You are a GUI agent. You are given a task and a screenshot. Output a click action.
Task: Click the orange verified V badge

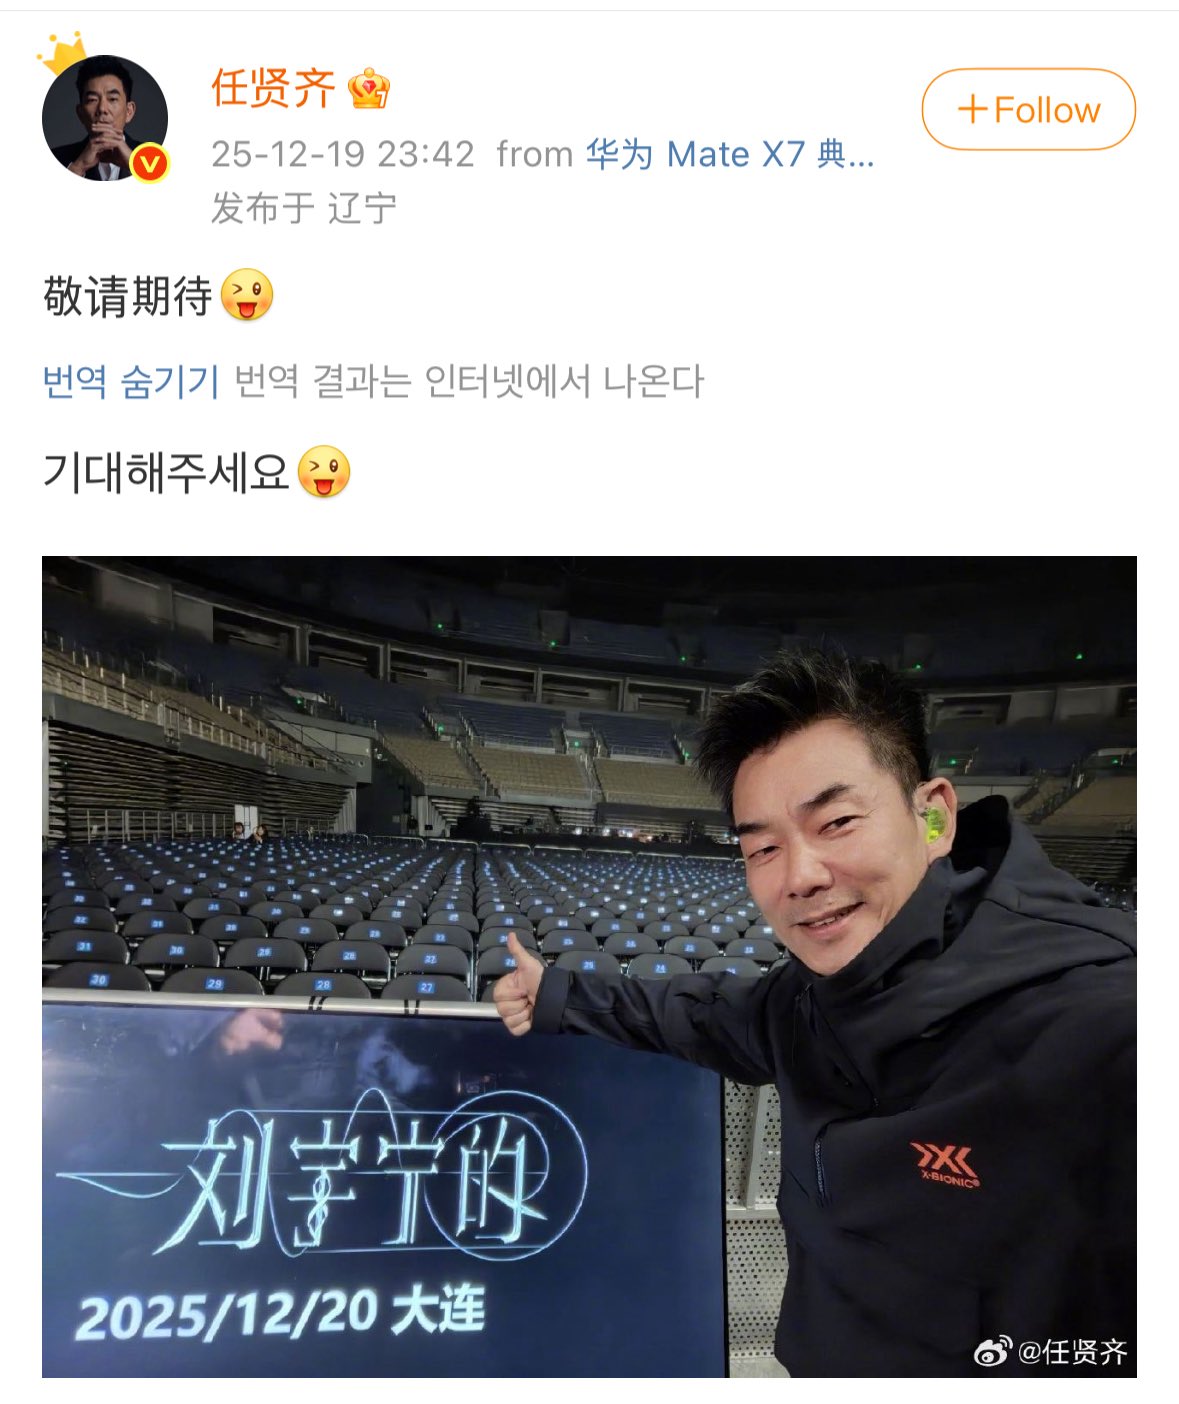[150, 163]
